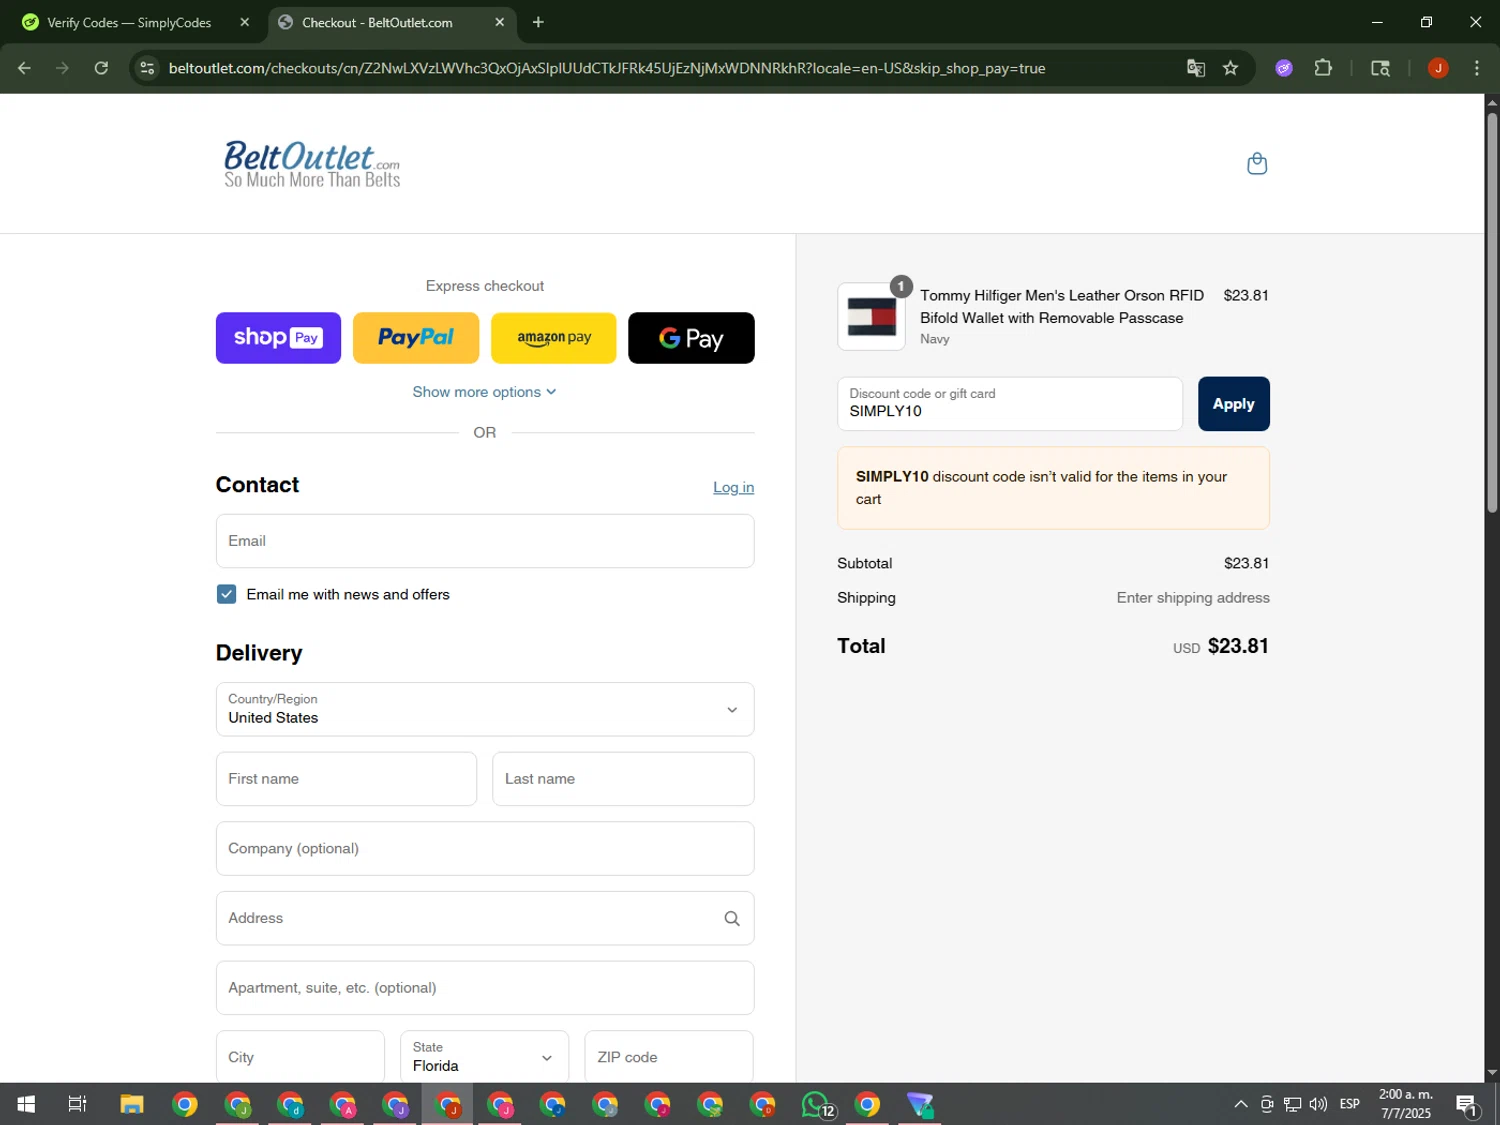This screenshot has height=1125, width=1500.
Task: Focus the Email input field
Action: [485, 541]
